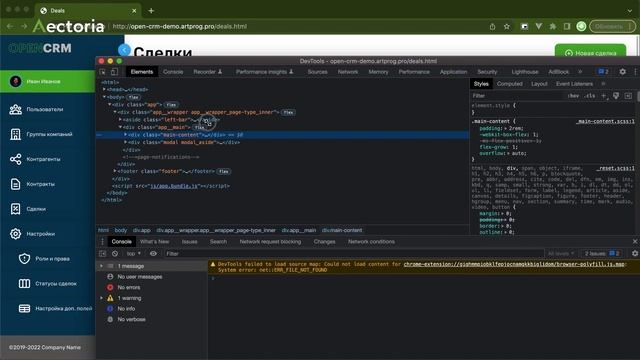Switch to the Sources tab

[318, 72]
